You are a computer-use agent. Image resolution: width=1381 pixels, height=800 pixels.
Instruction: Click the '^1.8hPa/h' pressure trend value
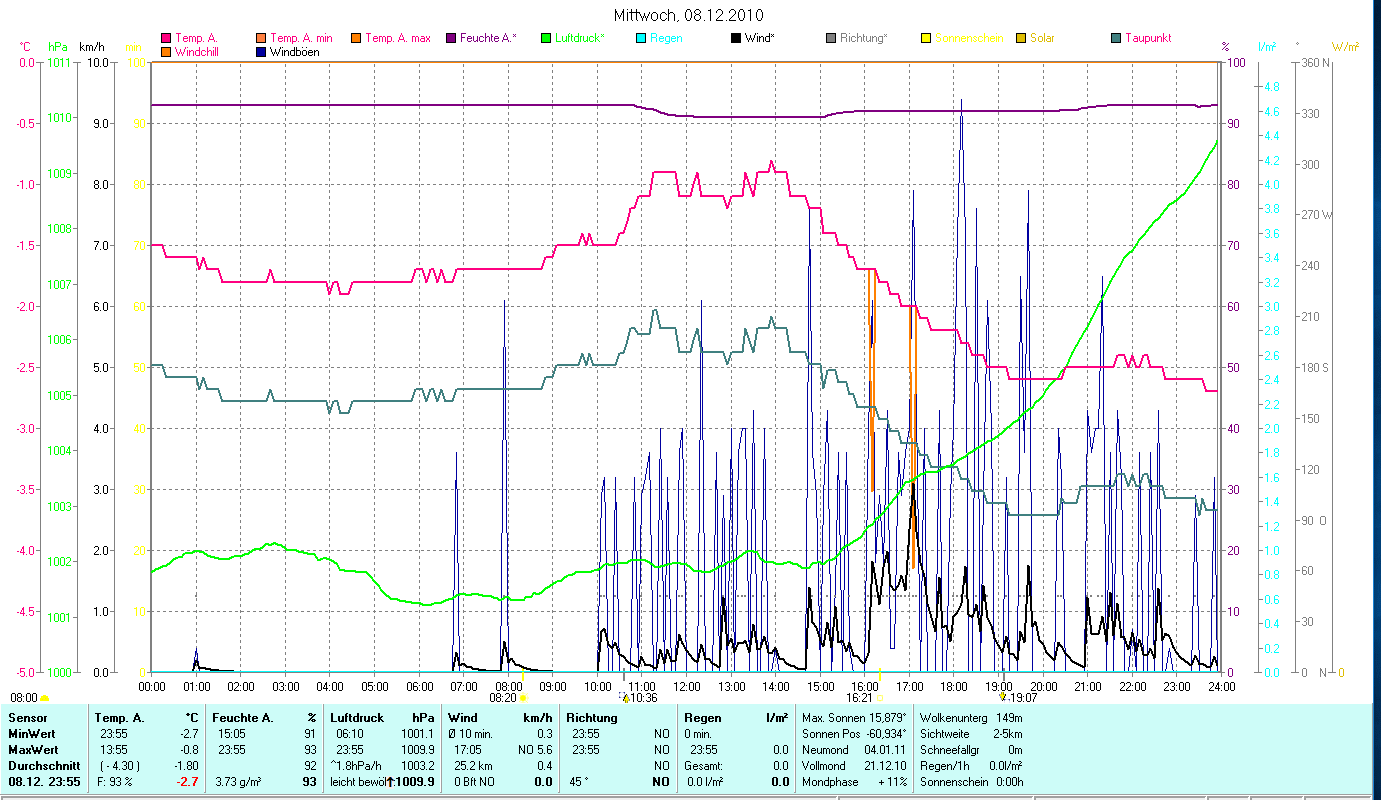point(357,766)
